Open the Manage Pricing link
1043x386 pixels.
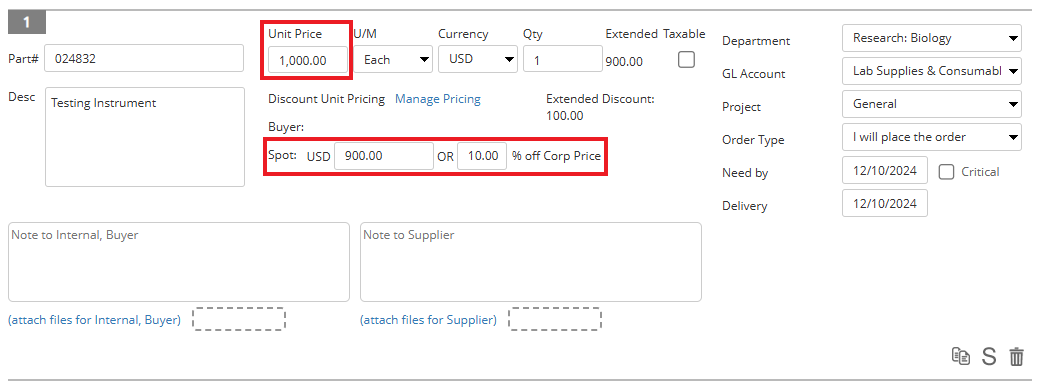(x=438, y=99)
